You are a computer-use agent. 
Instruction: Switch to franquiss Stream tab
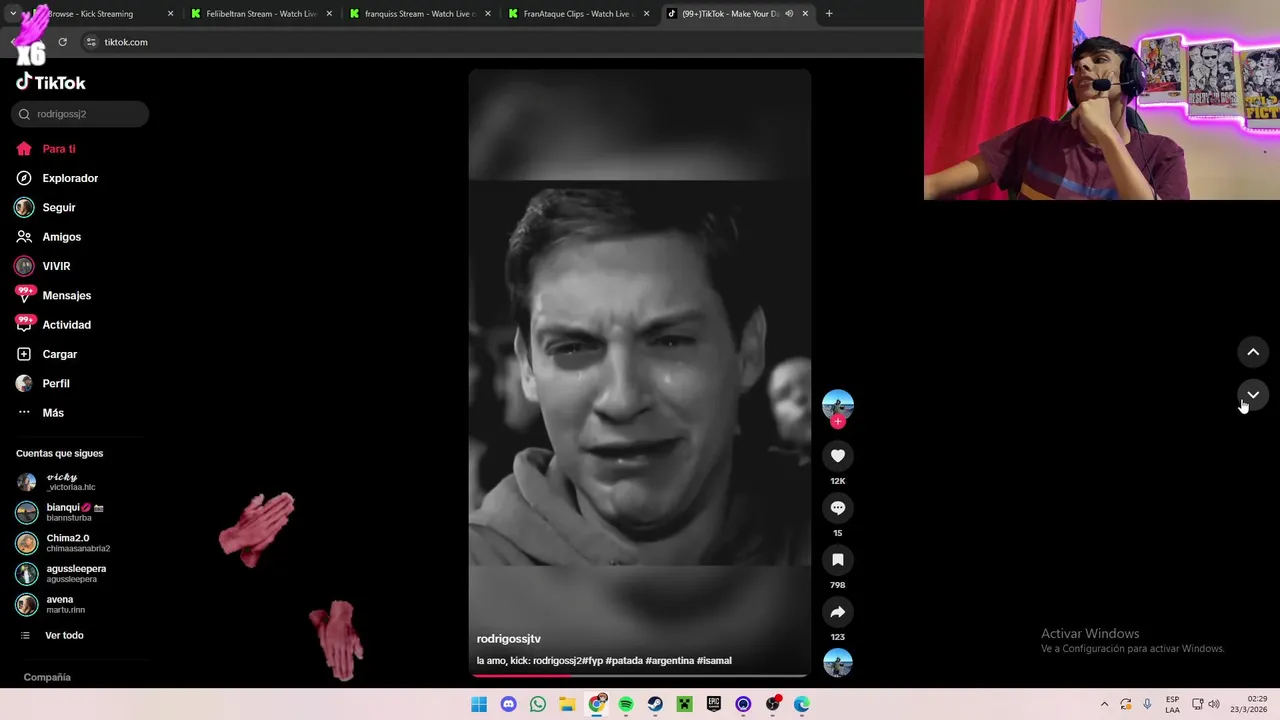[x=420, y=14]
